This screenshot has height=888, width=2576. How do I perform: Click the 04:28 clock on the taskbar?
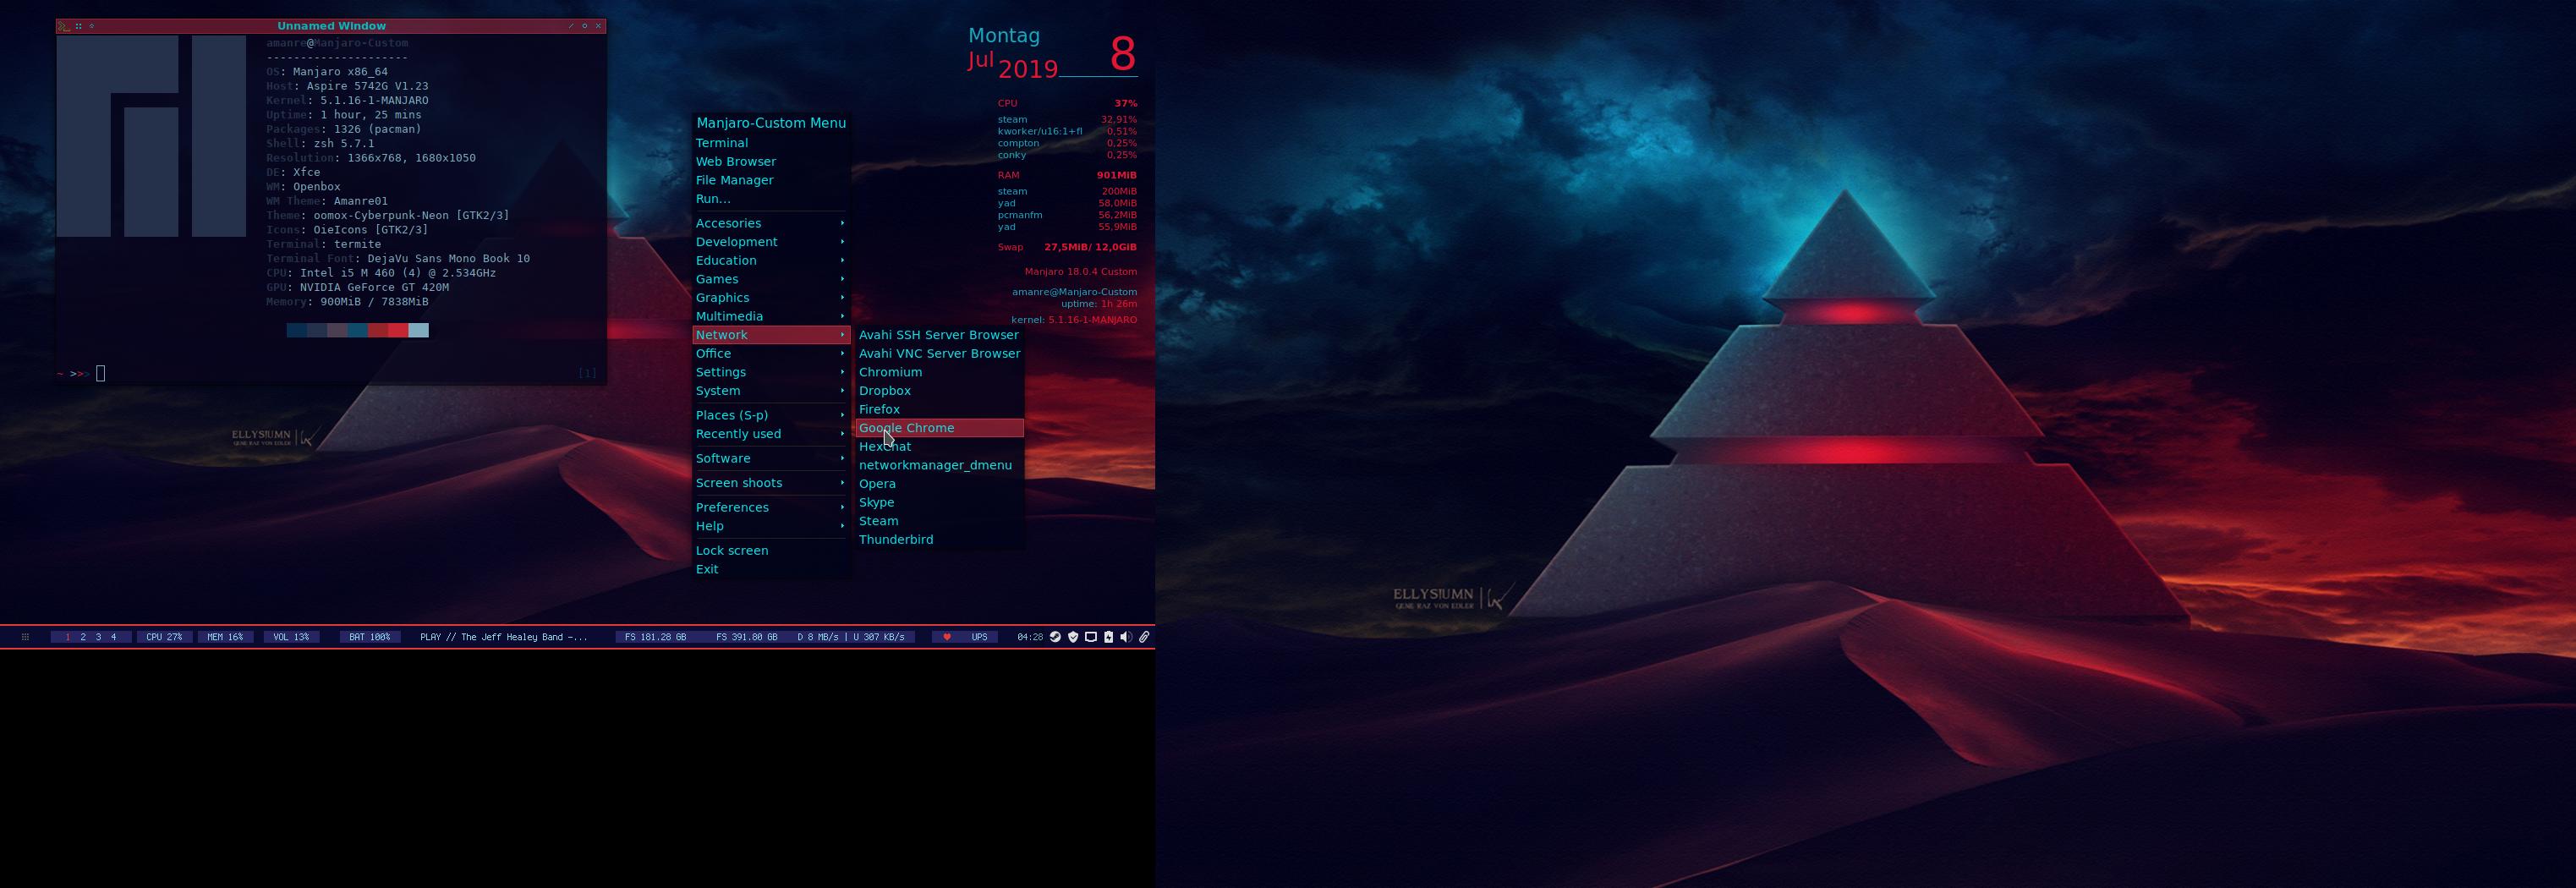[x=1029, y=637]
